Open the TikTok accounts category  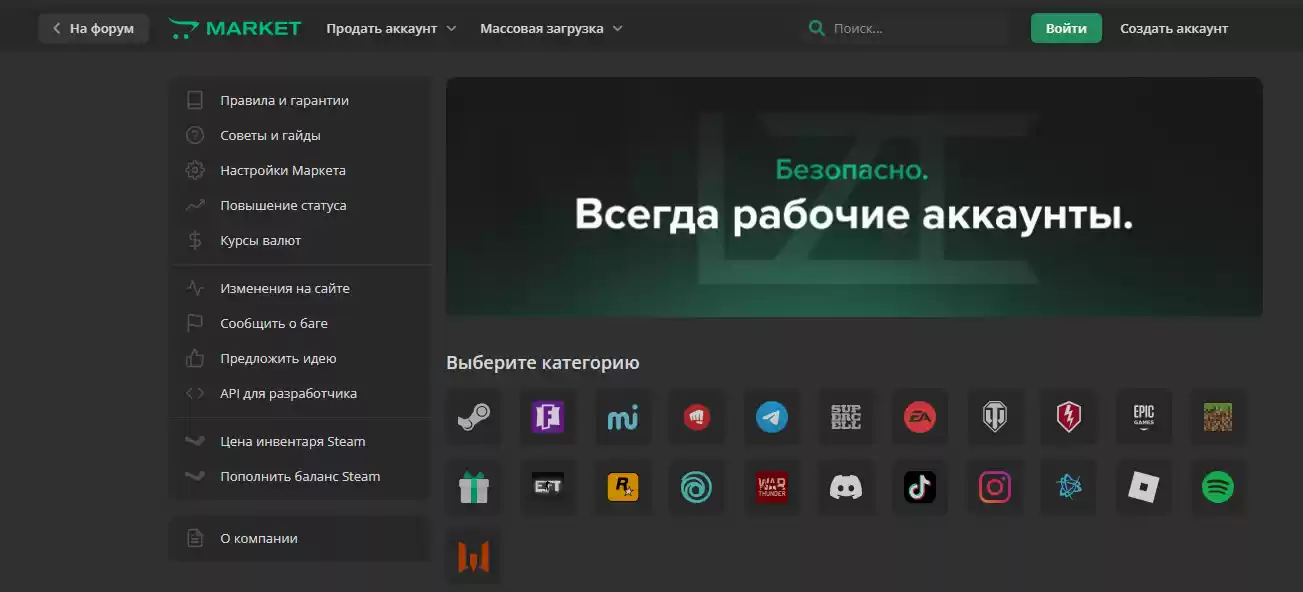[x=920, y=487]
